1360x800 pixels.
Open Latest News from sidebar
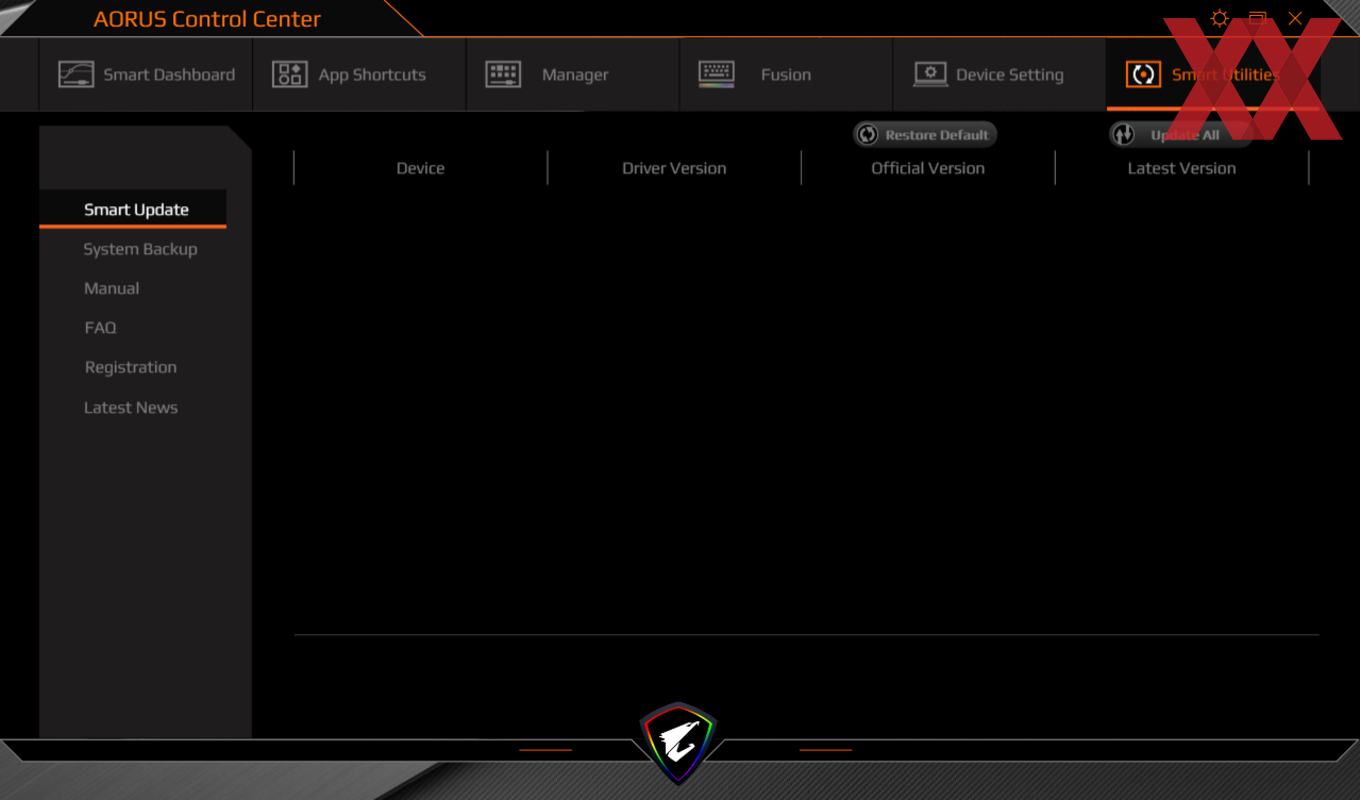(x=131, y=407)
